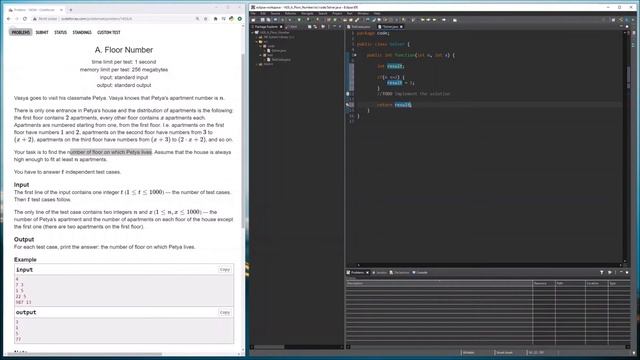This screenshot has width=640, height=360.
Task: Bookmark page with star icon in browser
Action: 205,19
